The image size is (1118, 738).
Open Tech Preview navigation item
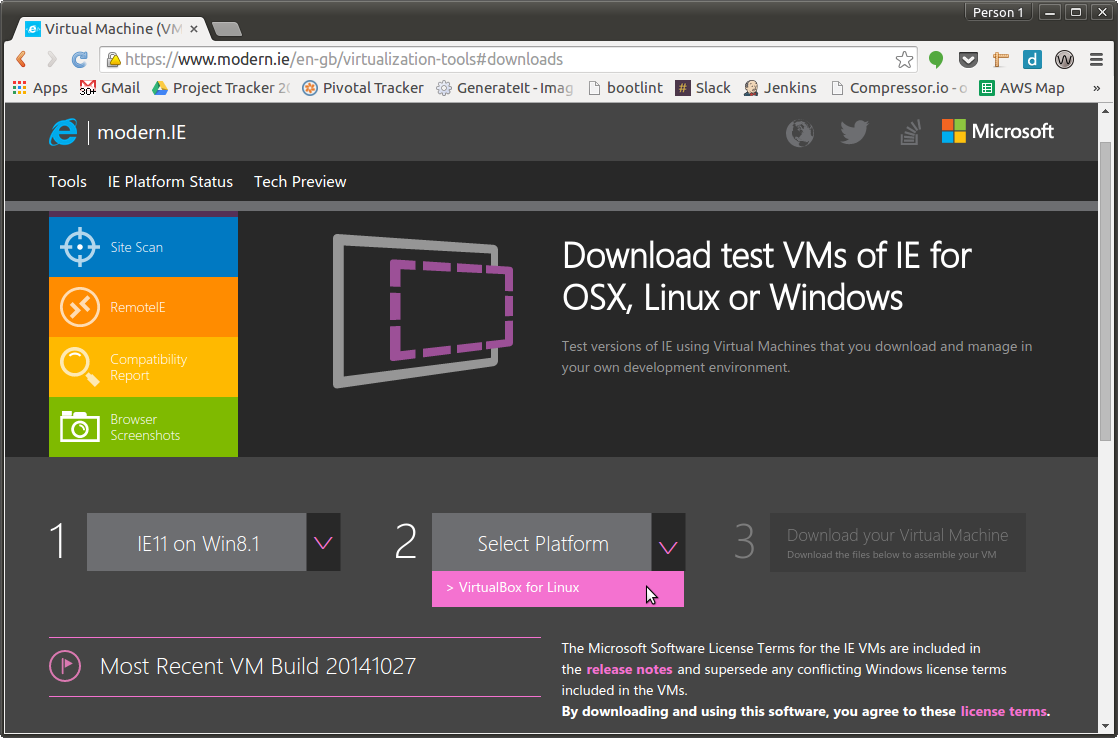coord(300,182)
